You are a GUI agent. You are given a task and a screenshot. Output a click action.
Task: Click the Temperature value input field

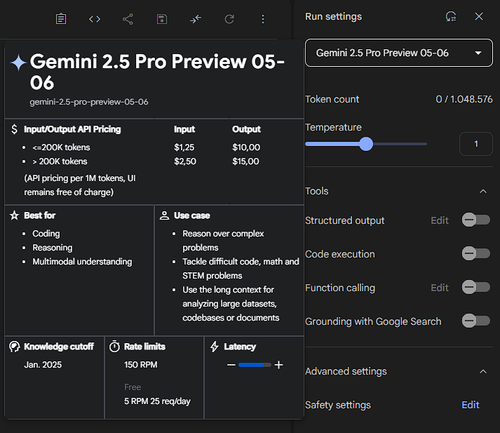476,144
